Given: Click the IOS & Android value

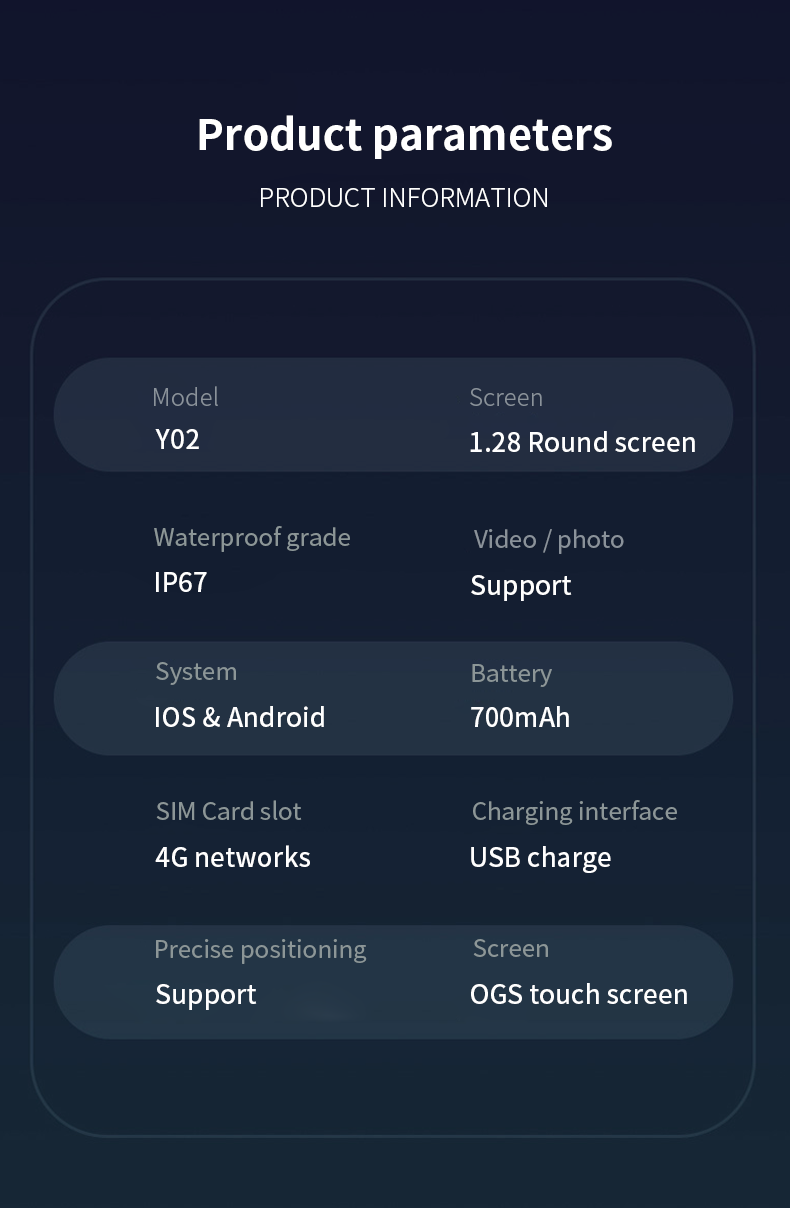Looking at the screenshot, I should (239, 717).
